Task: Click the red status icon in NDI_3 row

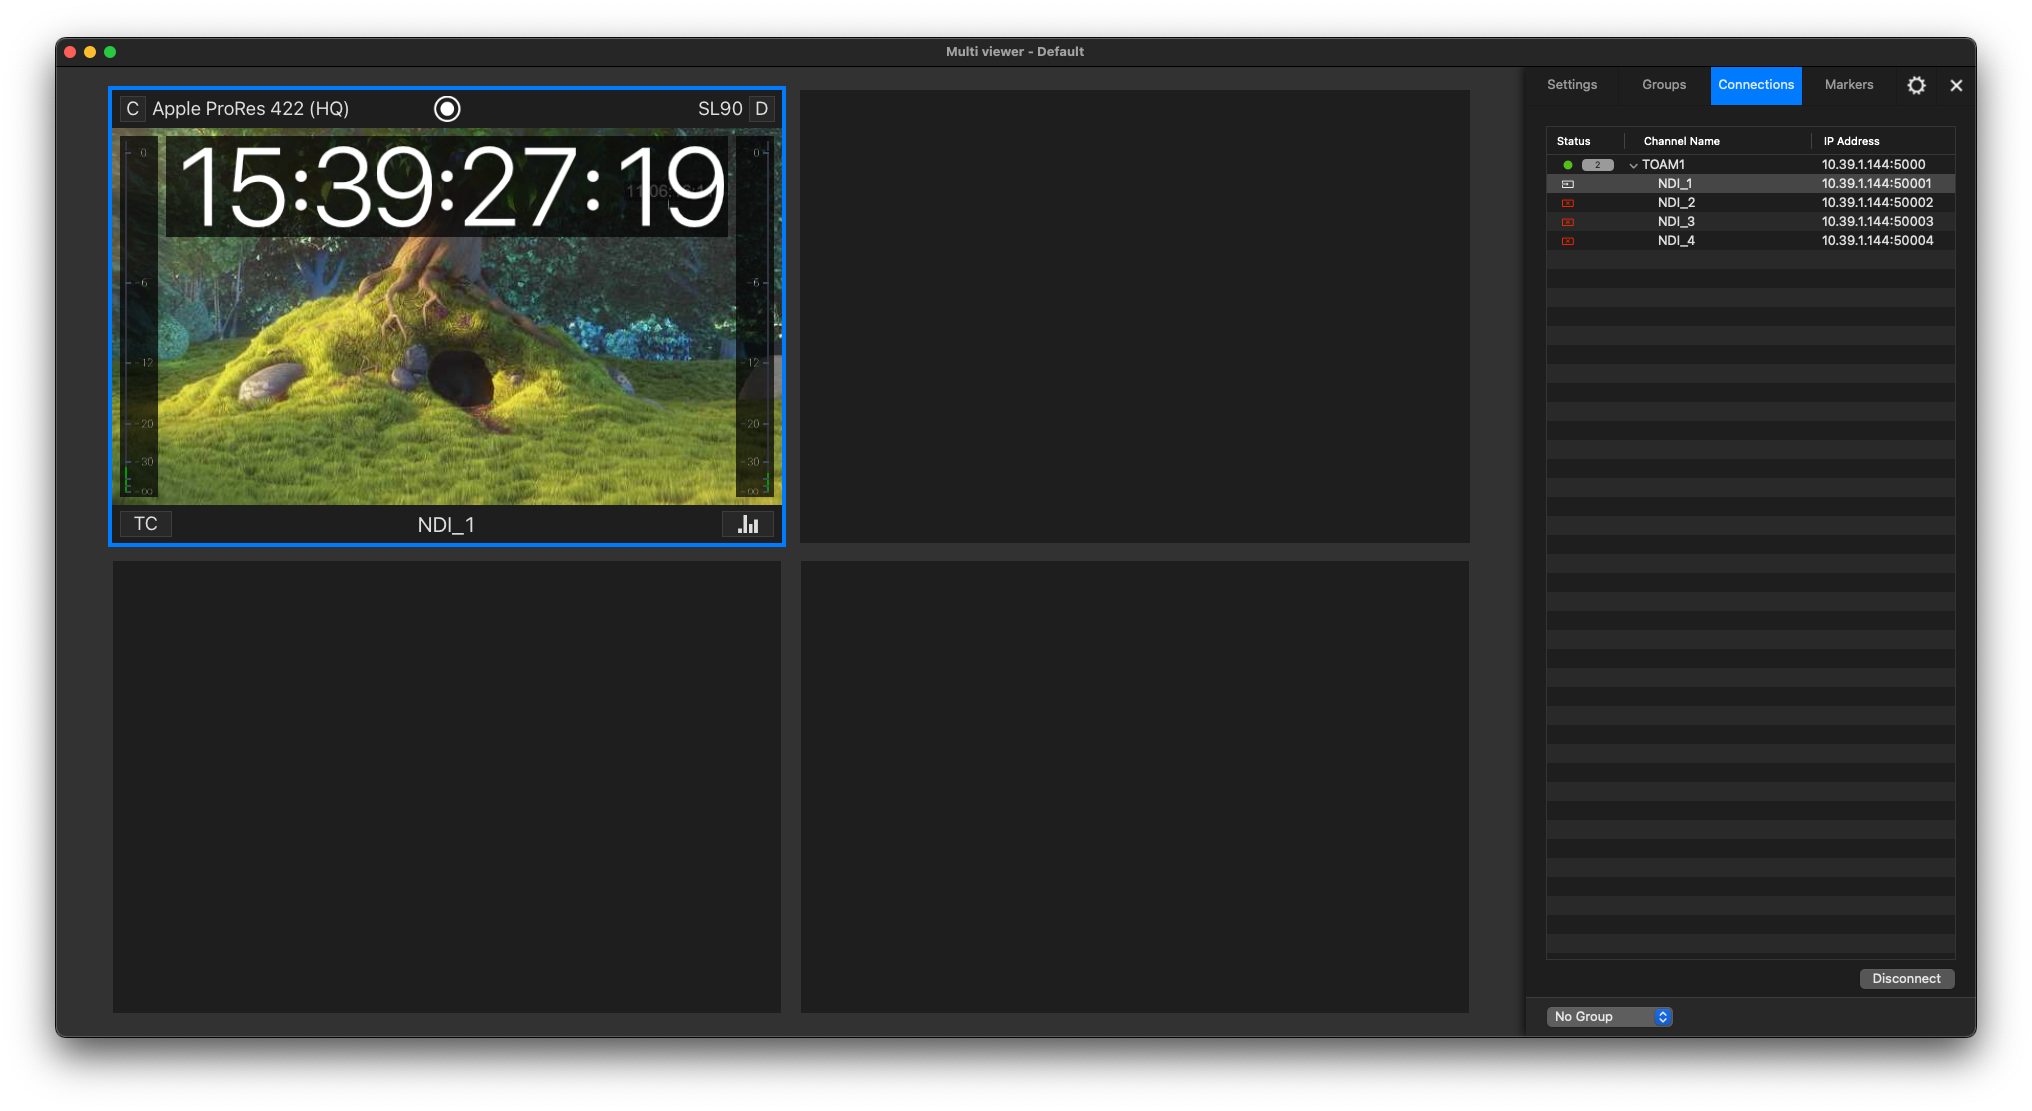Action: (x=1568, y=222)
